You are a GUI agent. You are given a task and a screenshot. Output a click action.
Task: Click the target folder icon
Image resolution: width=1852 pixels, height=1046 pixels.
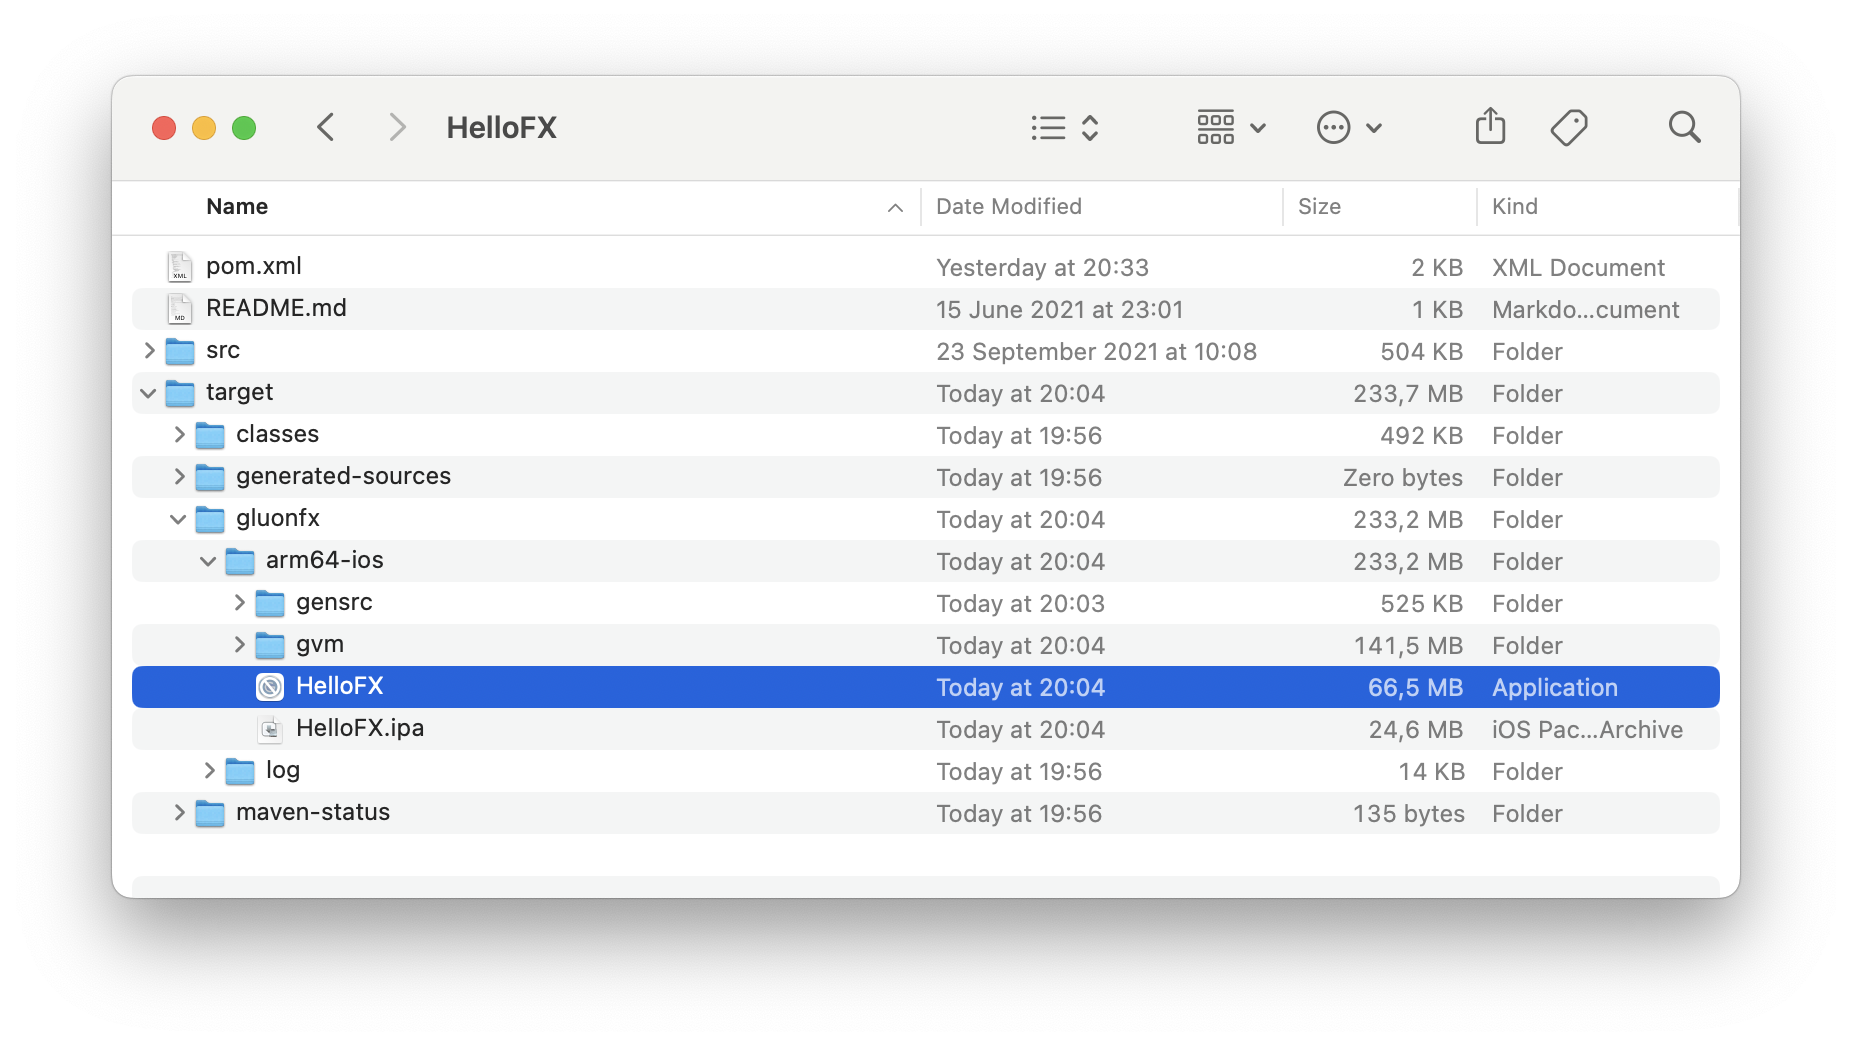180,393
